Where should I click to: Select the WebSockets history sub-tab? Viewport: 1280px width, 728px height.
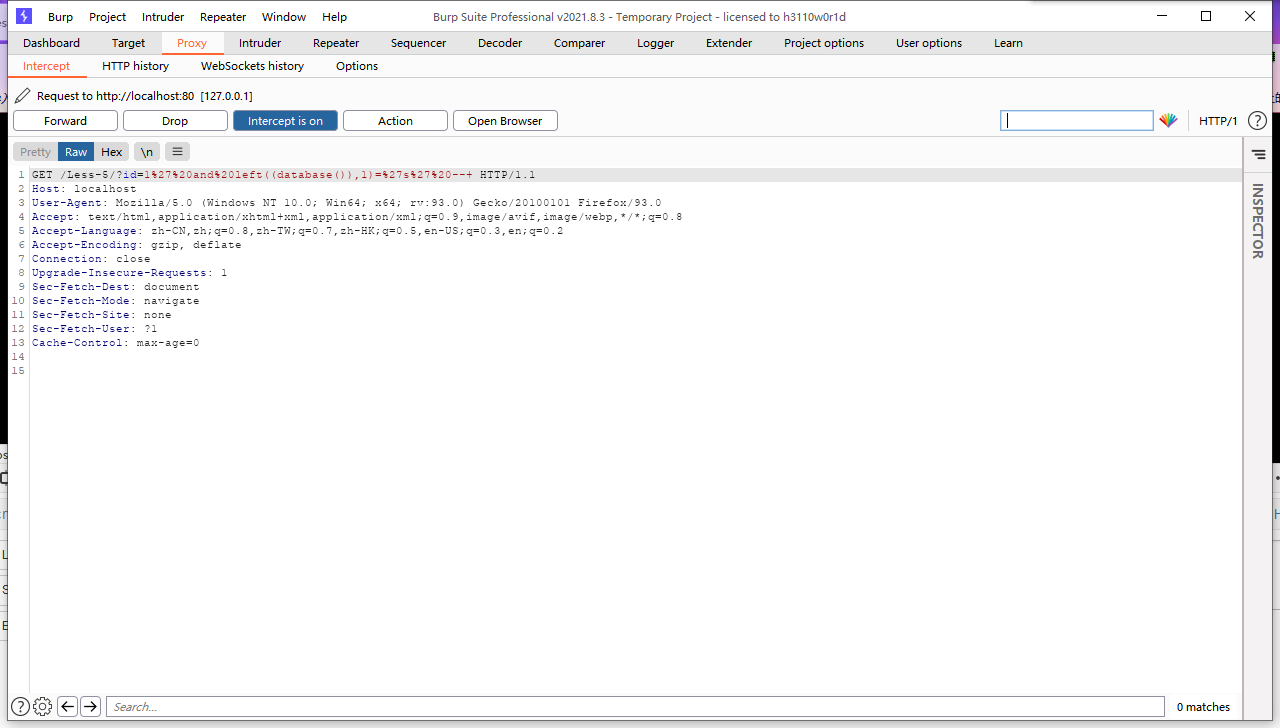click(252, 66)
